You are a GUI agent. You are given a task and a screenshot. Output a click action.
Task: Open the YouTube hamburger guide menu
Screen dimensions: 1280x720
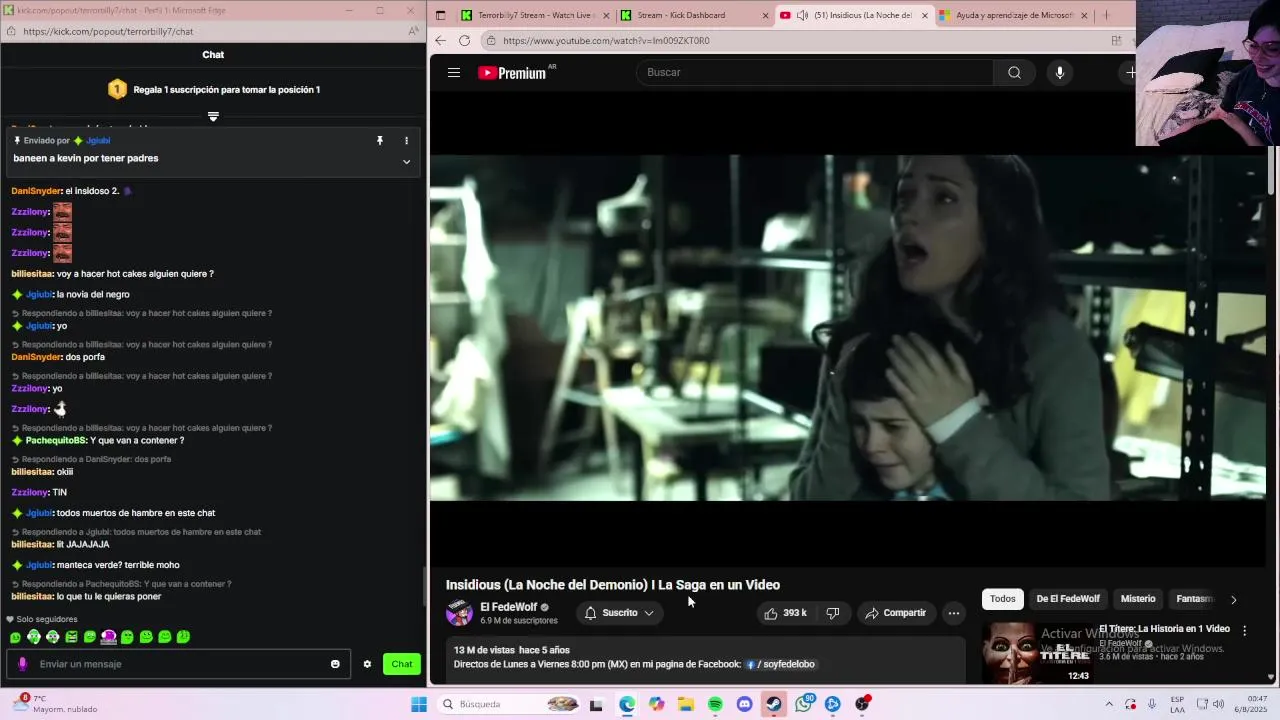[454, 72]
